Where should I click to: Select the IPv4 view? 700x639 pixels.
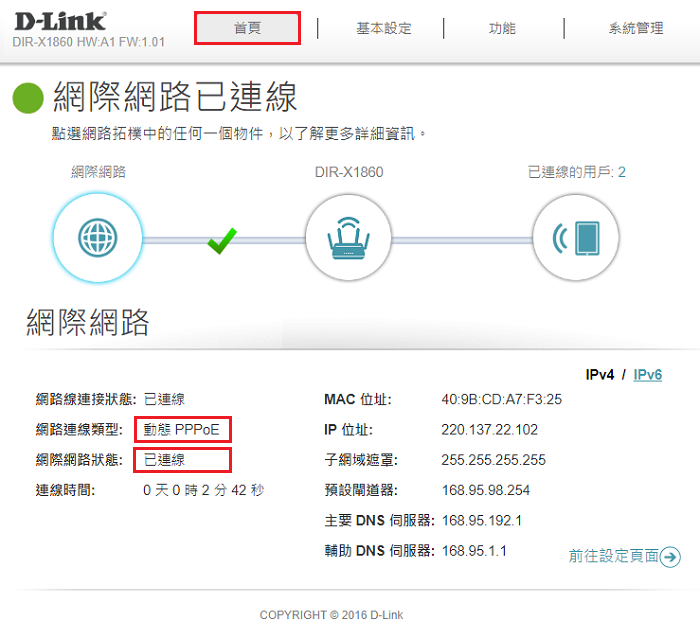click(x=599, y=375)
